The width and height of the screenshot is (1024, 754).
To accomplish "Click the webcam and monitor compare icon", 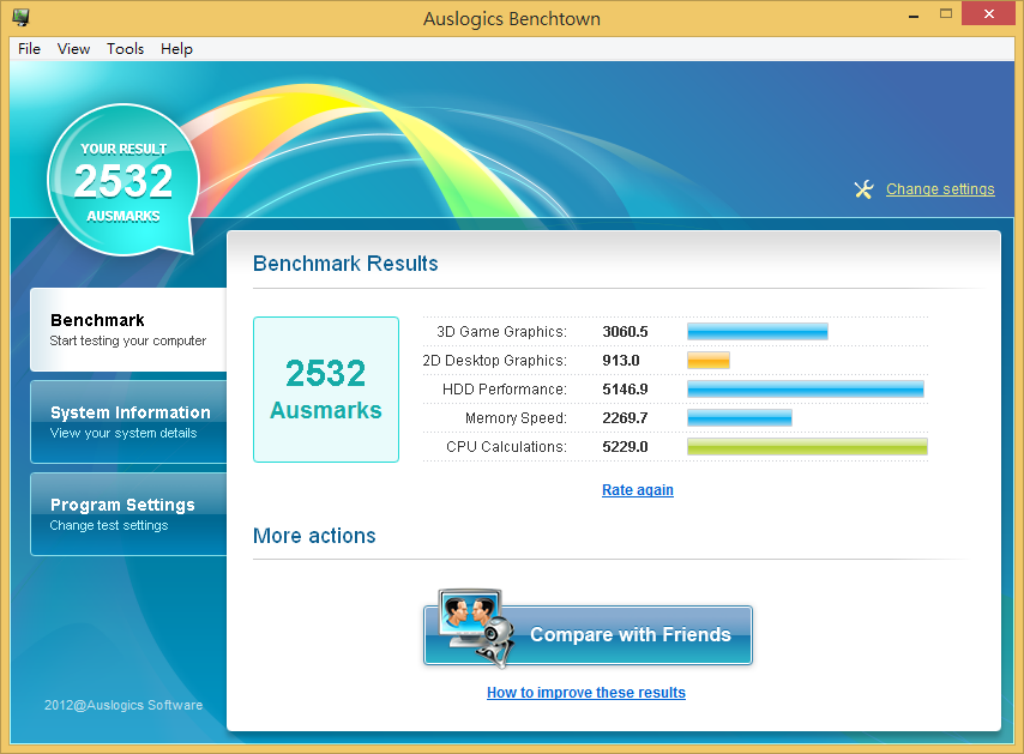I will (x=476, y=628).
